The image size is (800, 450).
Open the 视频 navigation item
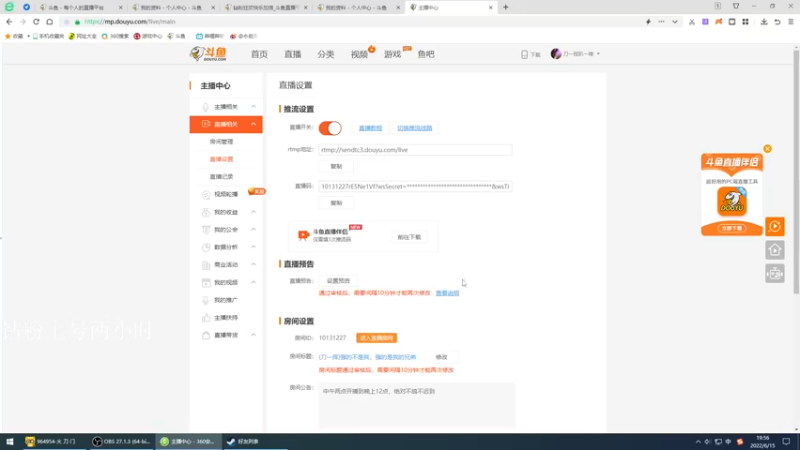coord(359,54)
